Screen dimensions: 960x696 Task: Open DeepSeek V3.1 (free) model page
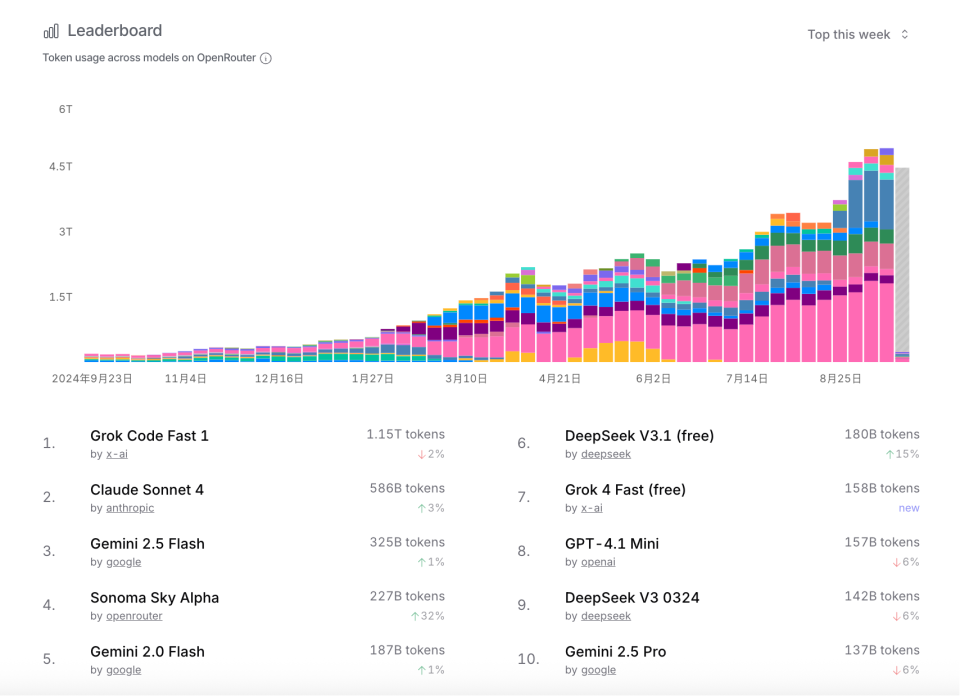click(x=639, y=436)
